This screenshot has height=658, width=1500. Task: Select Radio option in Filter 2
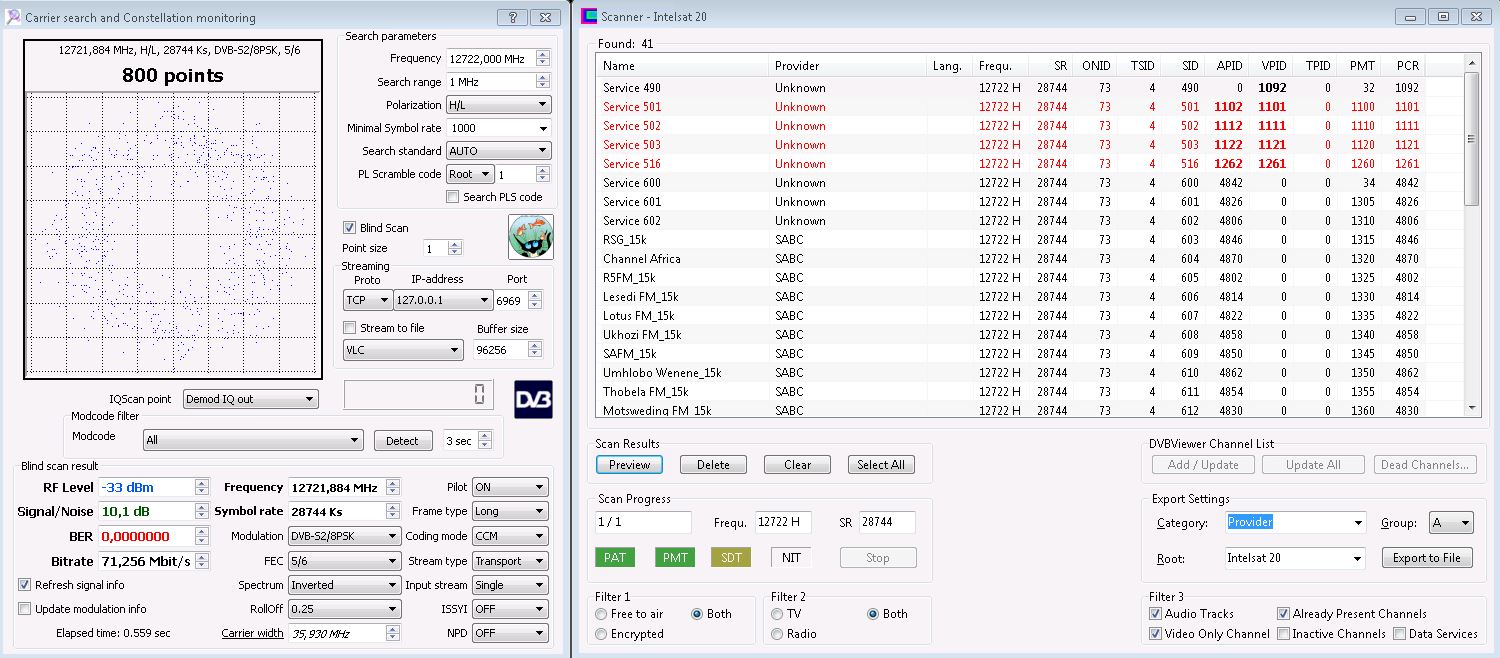777,634
